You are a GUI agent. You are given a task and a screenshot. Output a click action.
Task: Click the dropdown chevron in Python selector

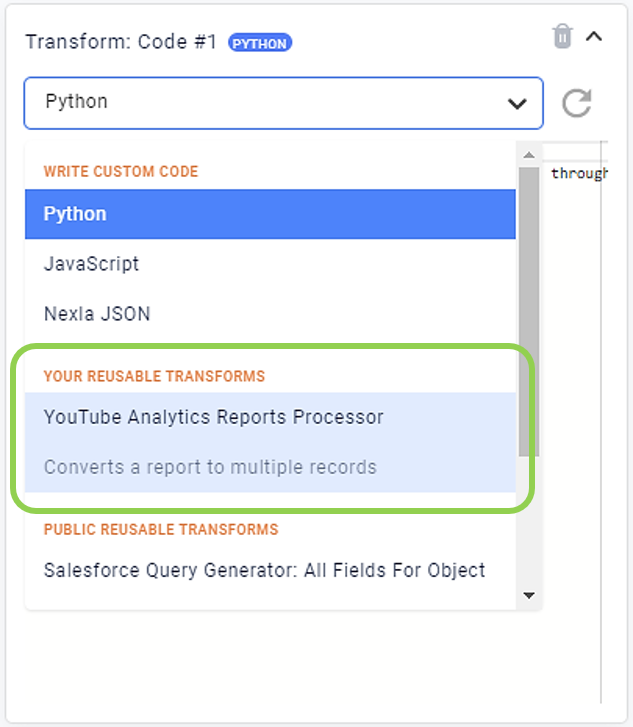click(517, 103)
